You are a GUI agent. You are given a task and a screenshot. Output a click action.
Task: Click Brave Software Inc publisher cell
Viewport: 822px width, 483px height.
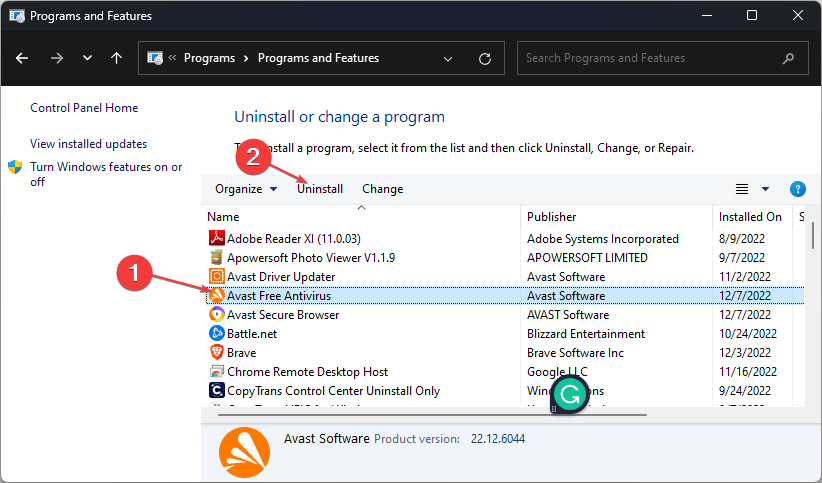[576, 353]
